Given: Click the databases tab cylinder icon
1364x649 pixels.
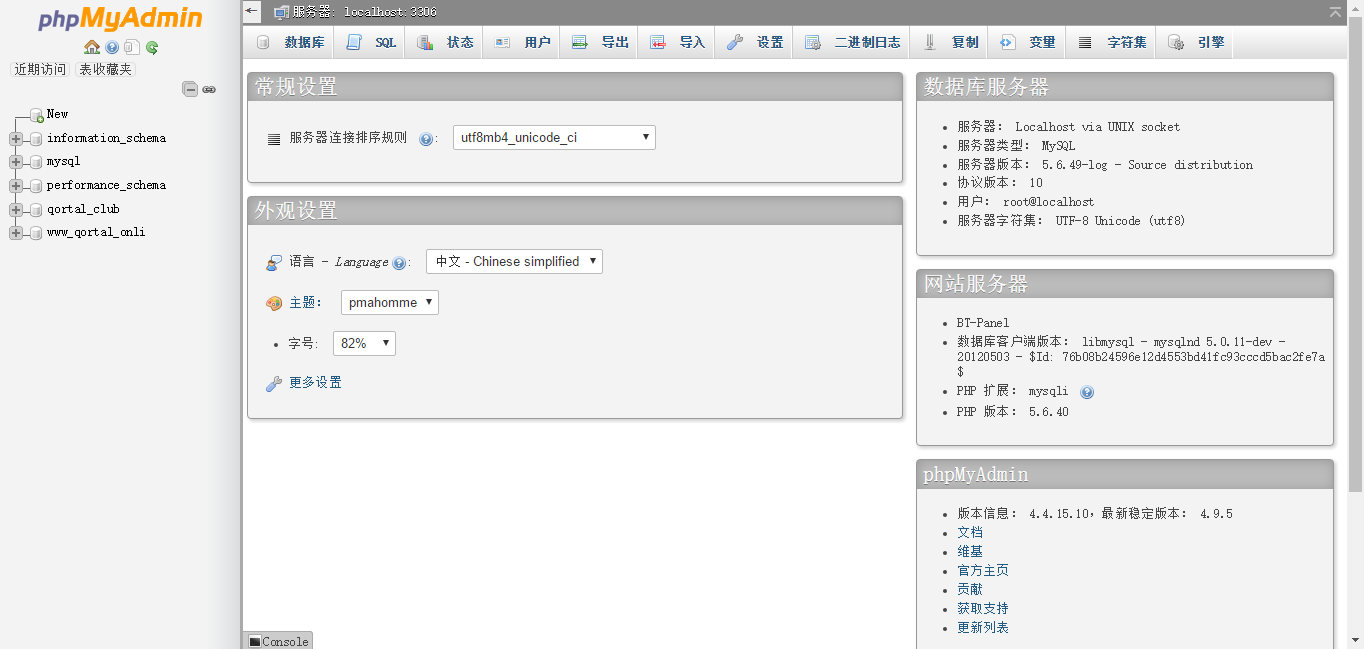Looking at the screenshot, I should (x=263, y=42).
